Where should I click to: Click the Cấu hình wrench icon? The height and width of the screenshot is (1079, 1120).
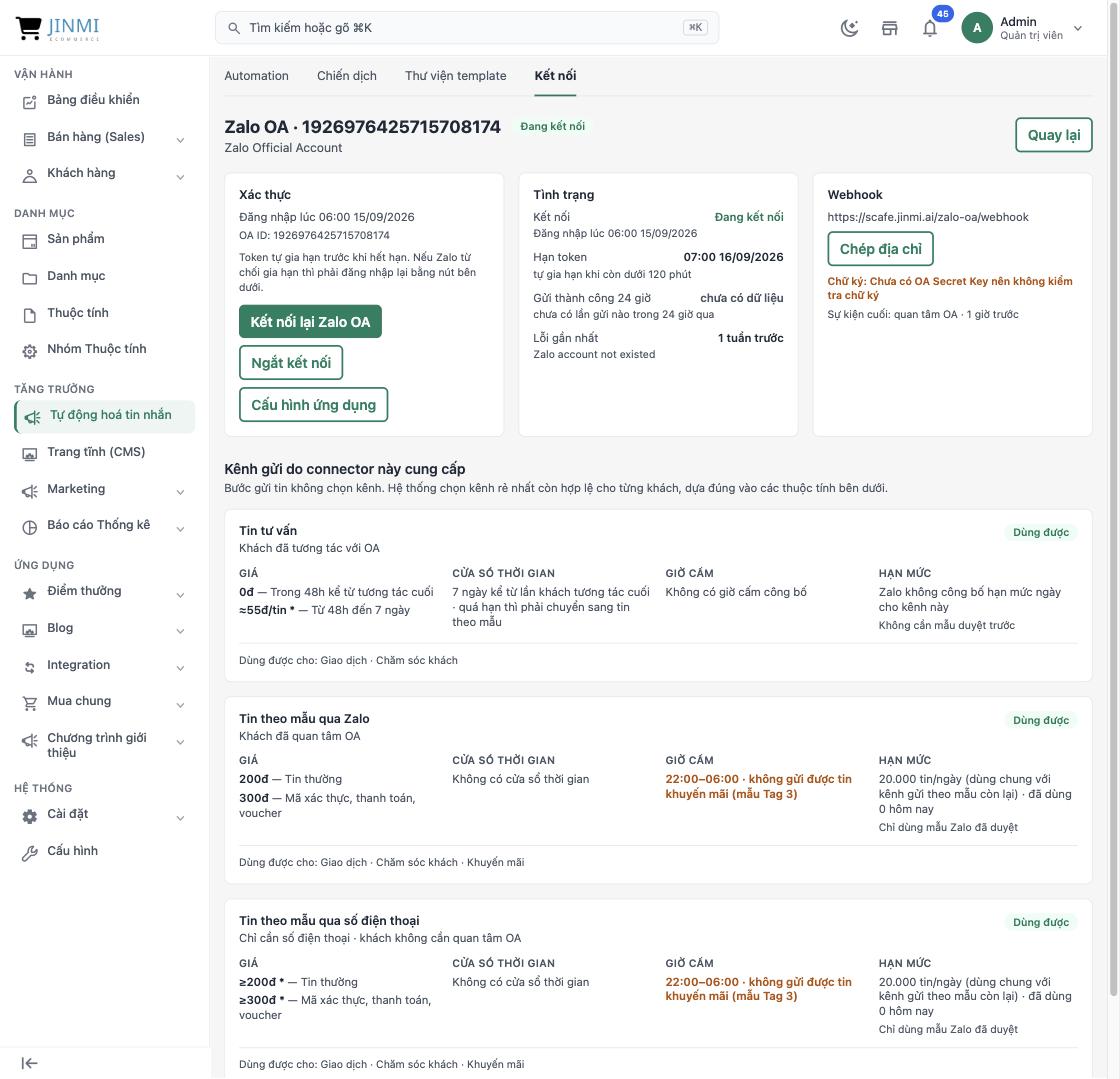[29, 853]
